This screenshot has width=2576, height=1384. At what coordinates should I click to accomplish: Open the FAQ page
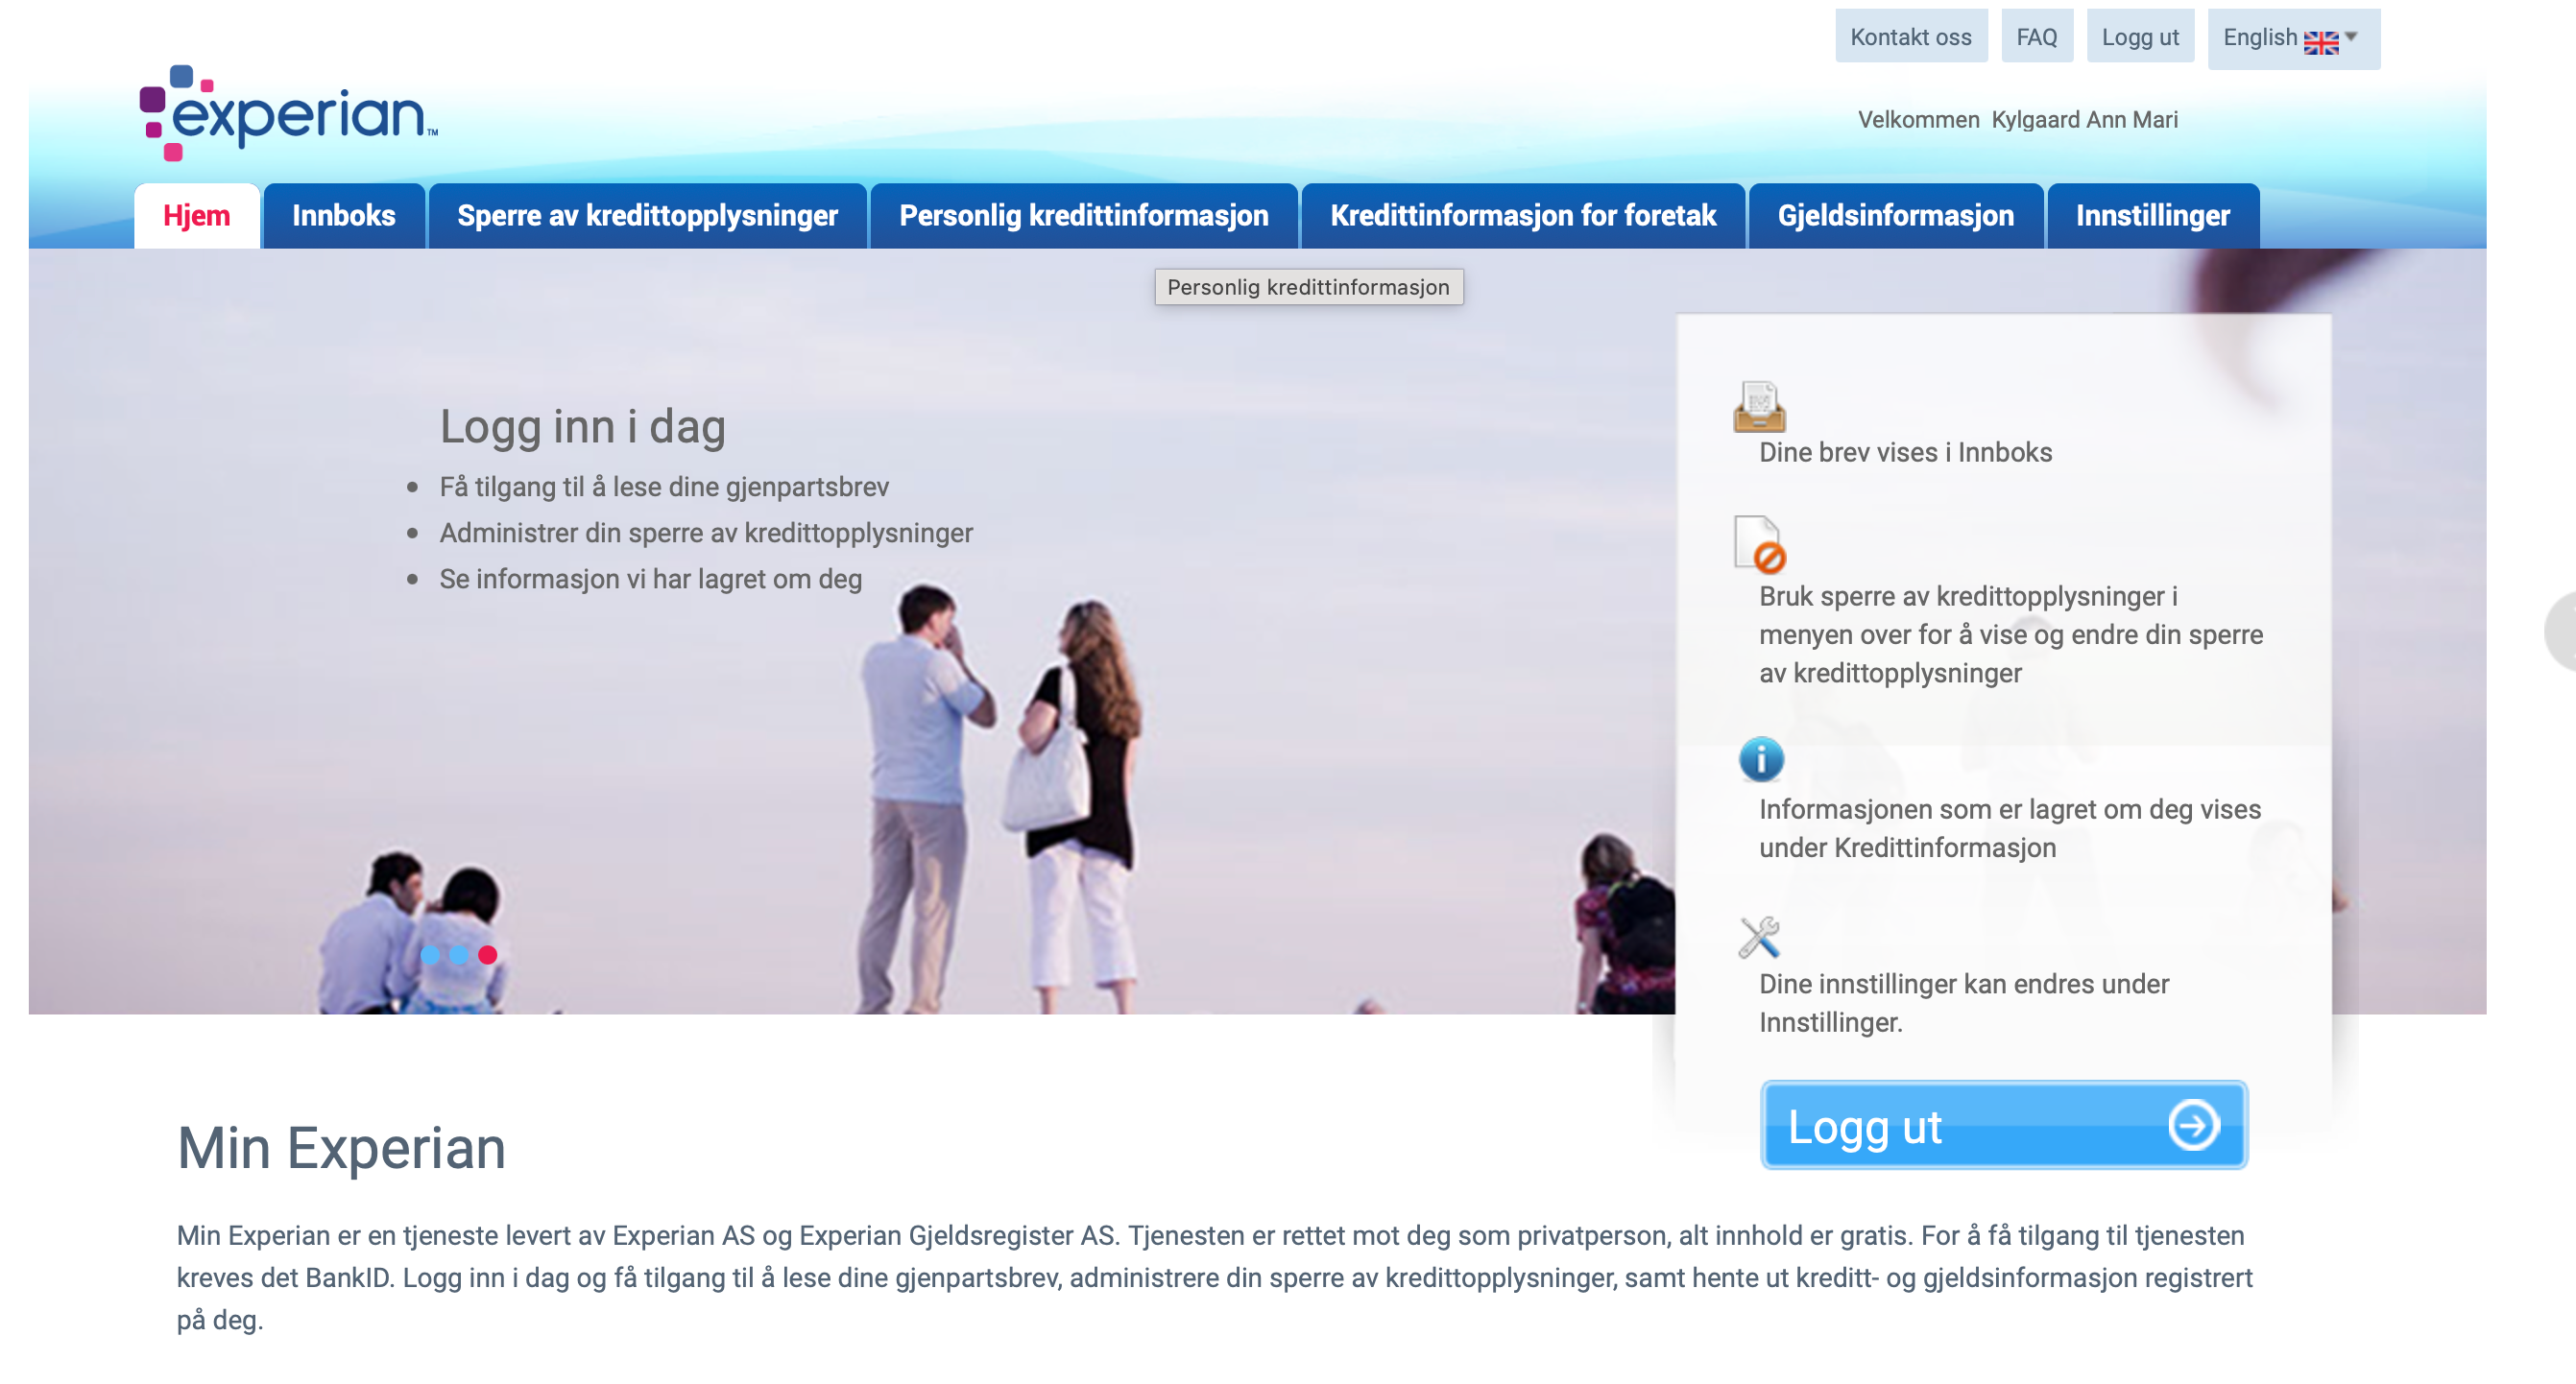point(2036,37)
